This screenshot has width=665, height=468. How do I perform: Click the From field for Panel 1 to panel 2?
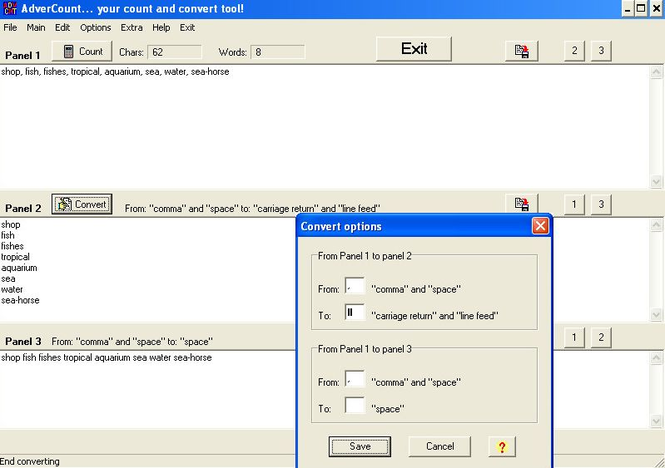[355, 286]
